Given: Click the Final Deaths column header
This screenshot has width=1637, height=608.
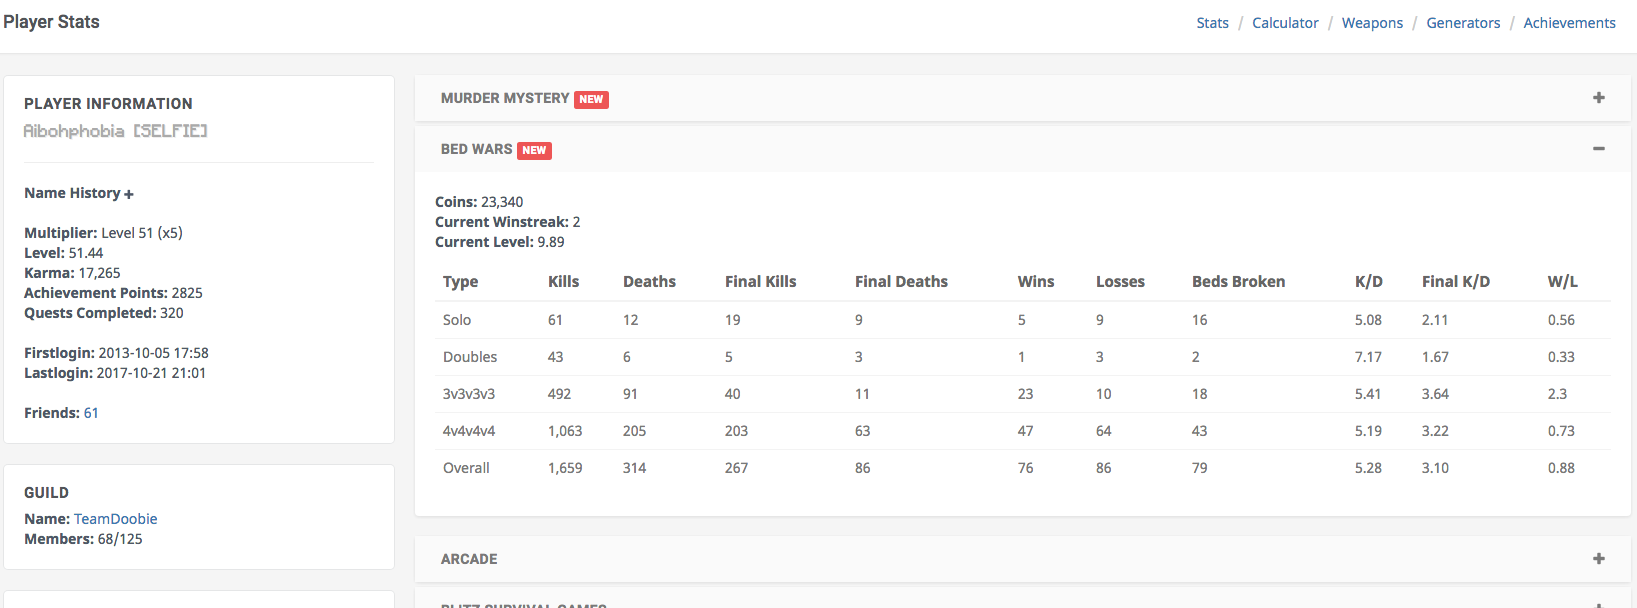Looking at the screenshot, I should click(901, 282).
